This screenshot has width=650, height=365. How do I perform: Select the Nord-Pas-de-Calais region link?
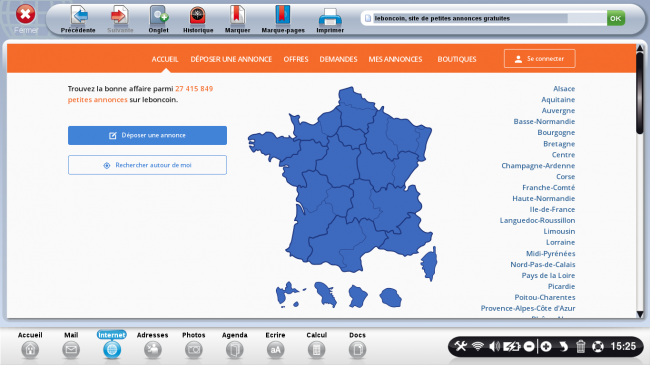[x=543, y=265]
